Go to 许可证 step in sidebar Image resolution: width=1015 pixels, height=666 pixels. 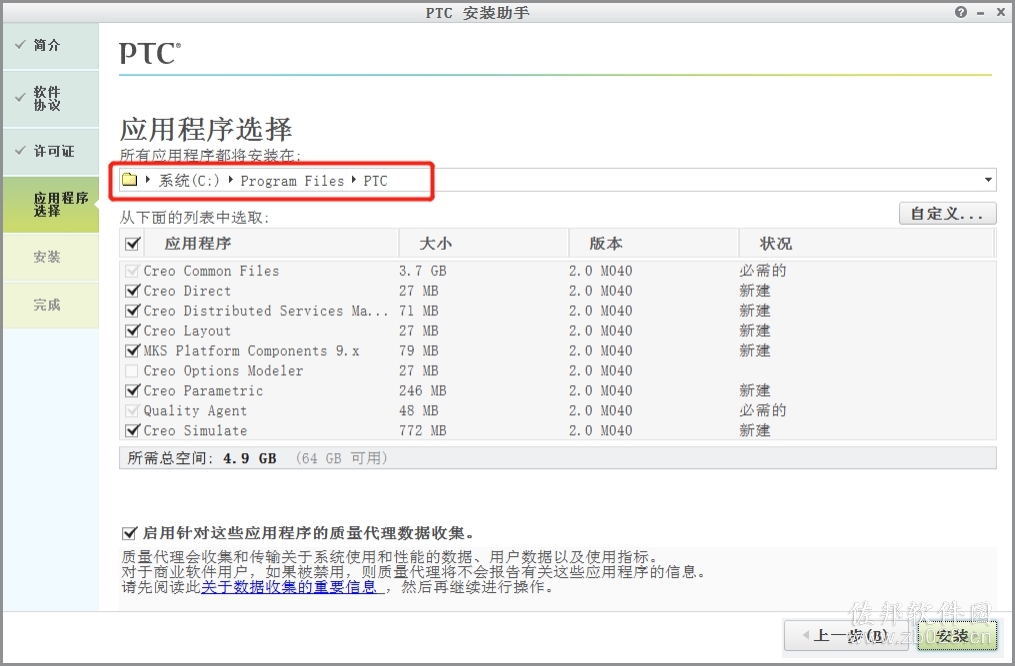point(51,151)
